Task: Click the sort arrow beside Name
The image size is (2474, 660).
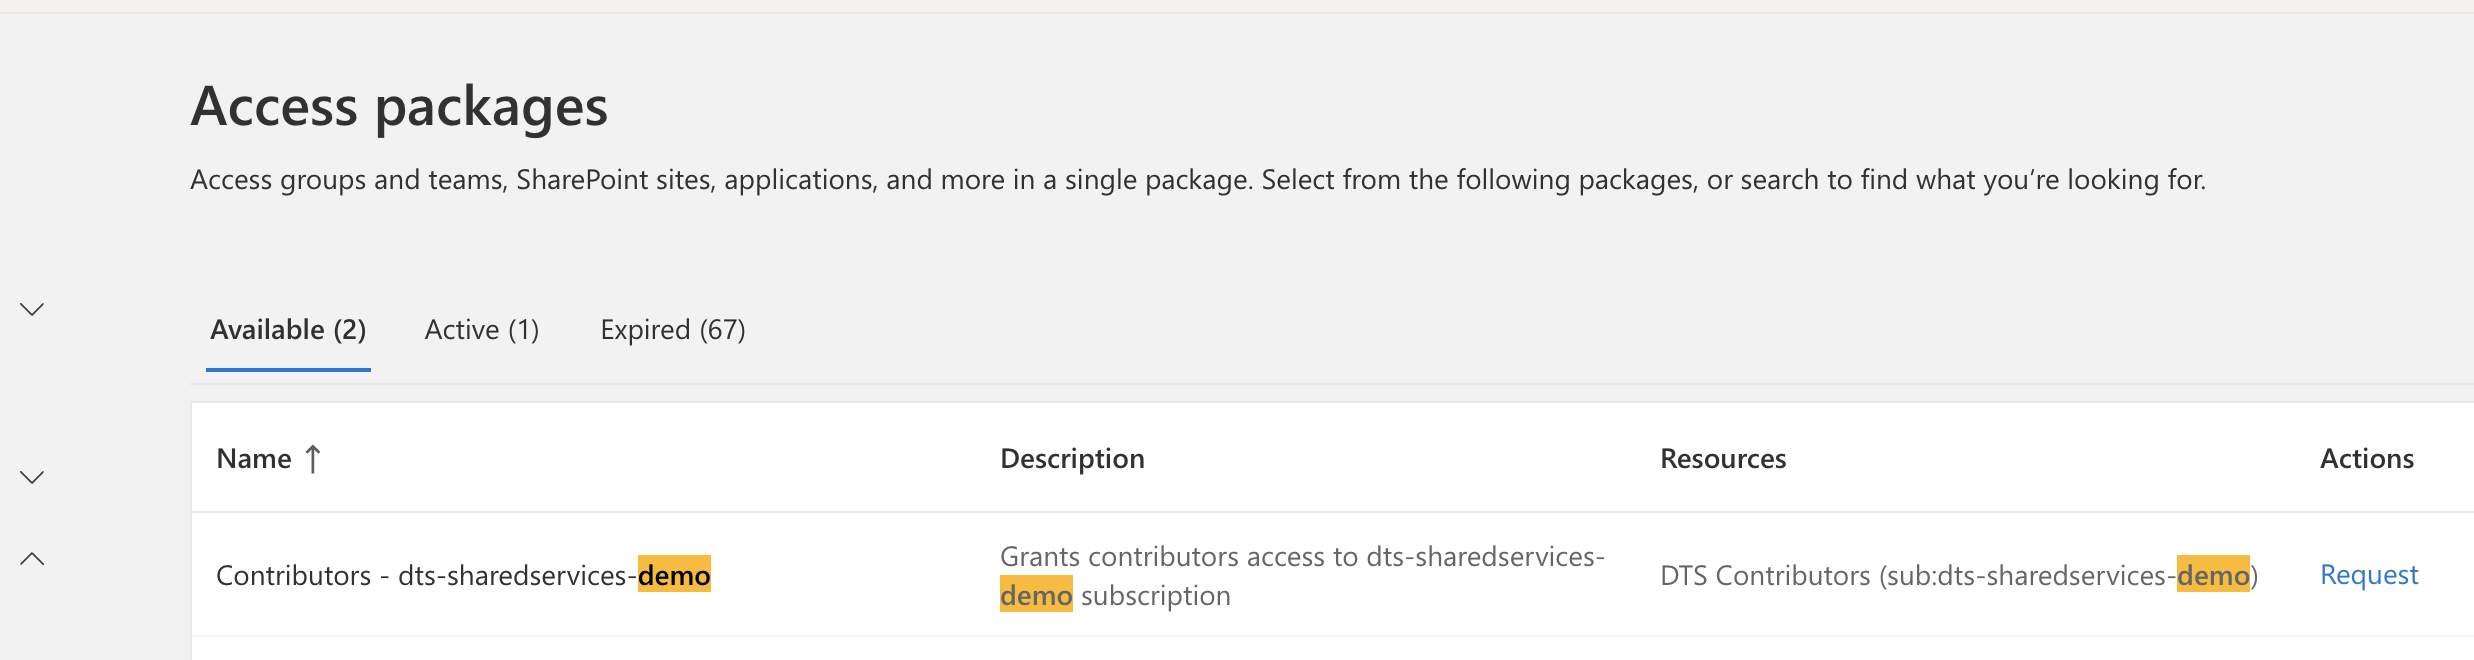Action: click(x=313, y=459)
